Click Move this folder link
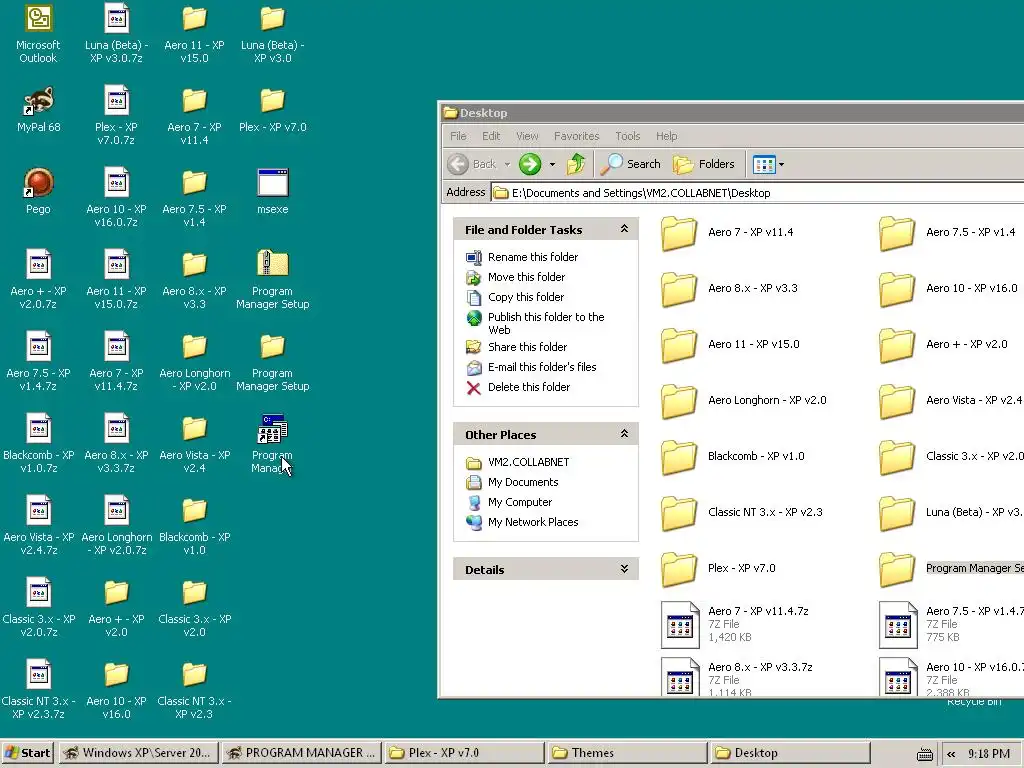This screenshot has height=768, width=1024. (526, 277)
